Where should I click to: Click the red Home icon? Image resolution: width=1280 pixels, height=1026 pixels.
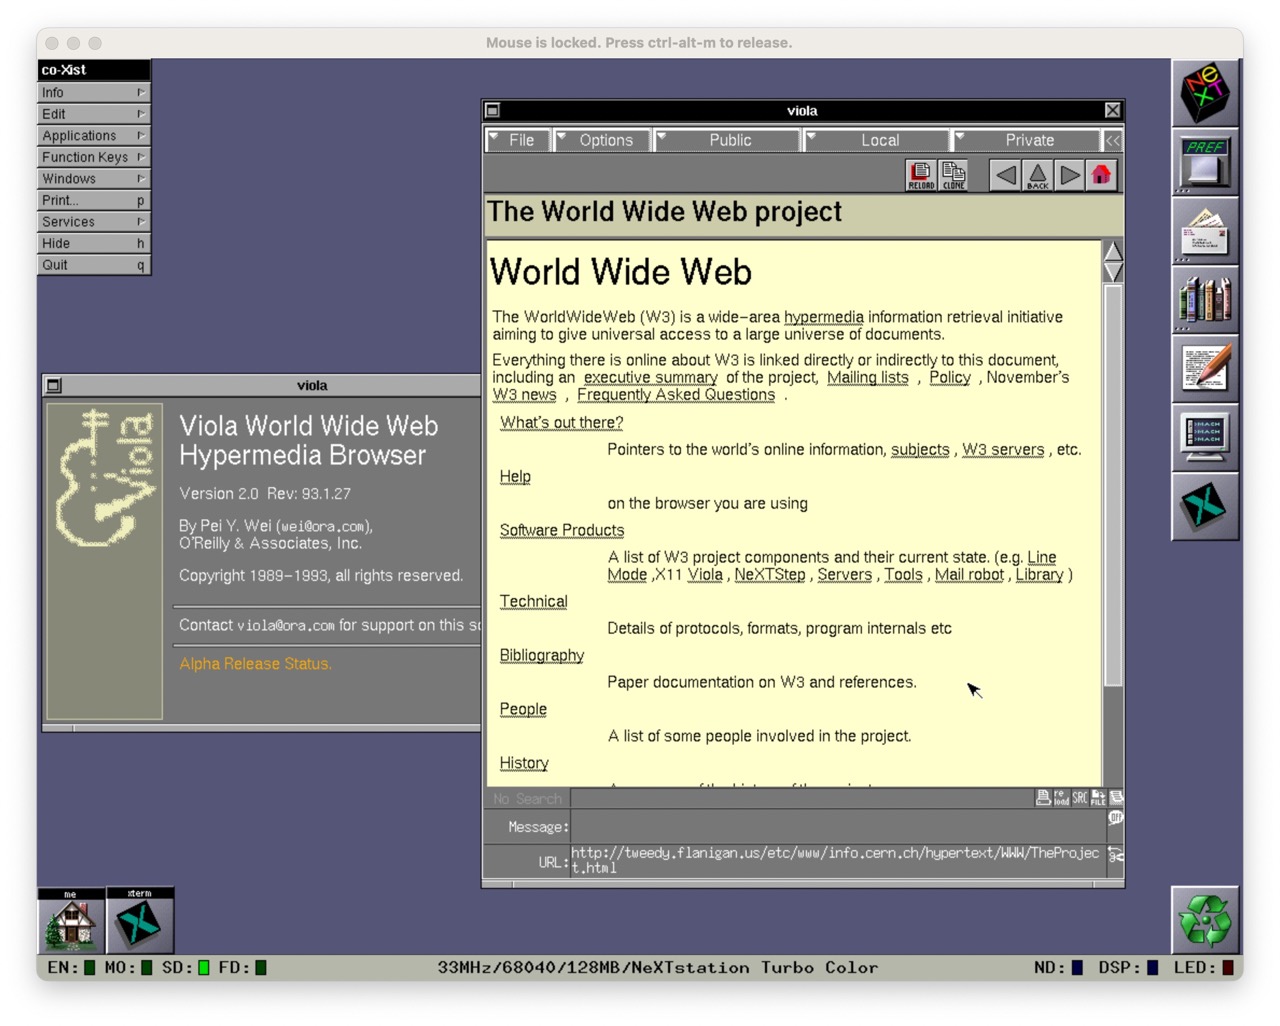coord(1101,175)
